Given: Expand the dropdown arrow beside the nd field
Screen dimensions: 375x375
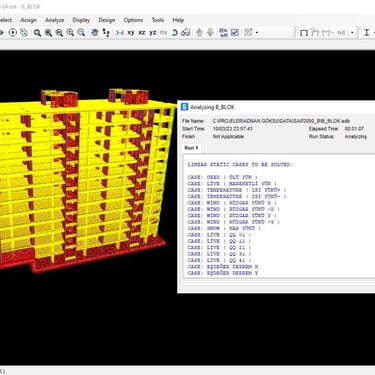Looking at the screenshot, I should (x=352, y=33).
